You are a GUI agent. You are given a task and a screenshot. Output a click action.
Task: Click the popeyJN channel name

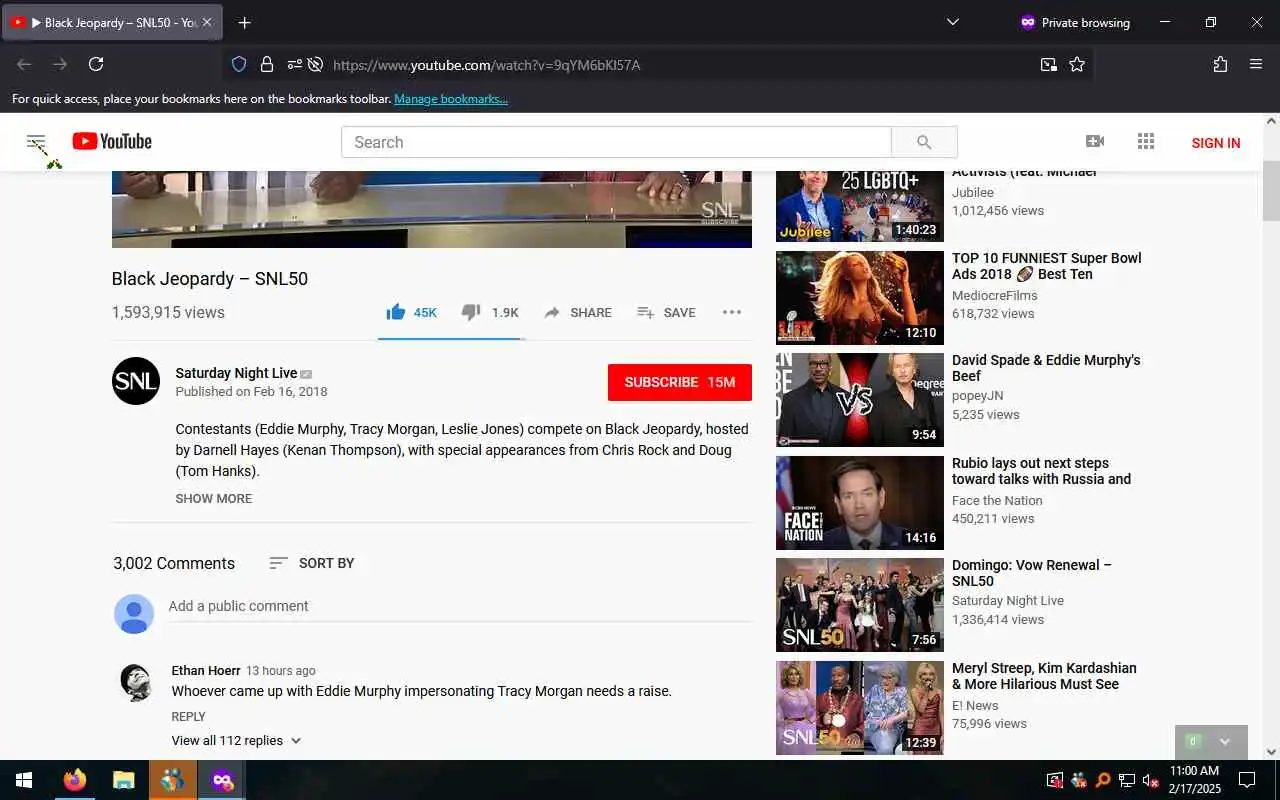coord(978,396)
